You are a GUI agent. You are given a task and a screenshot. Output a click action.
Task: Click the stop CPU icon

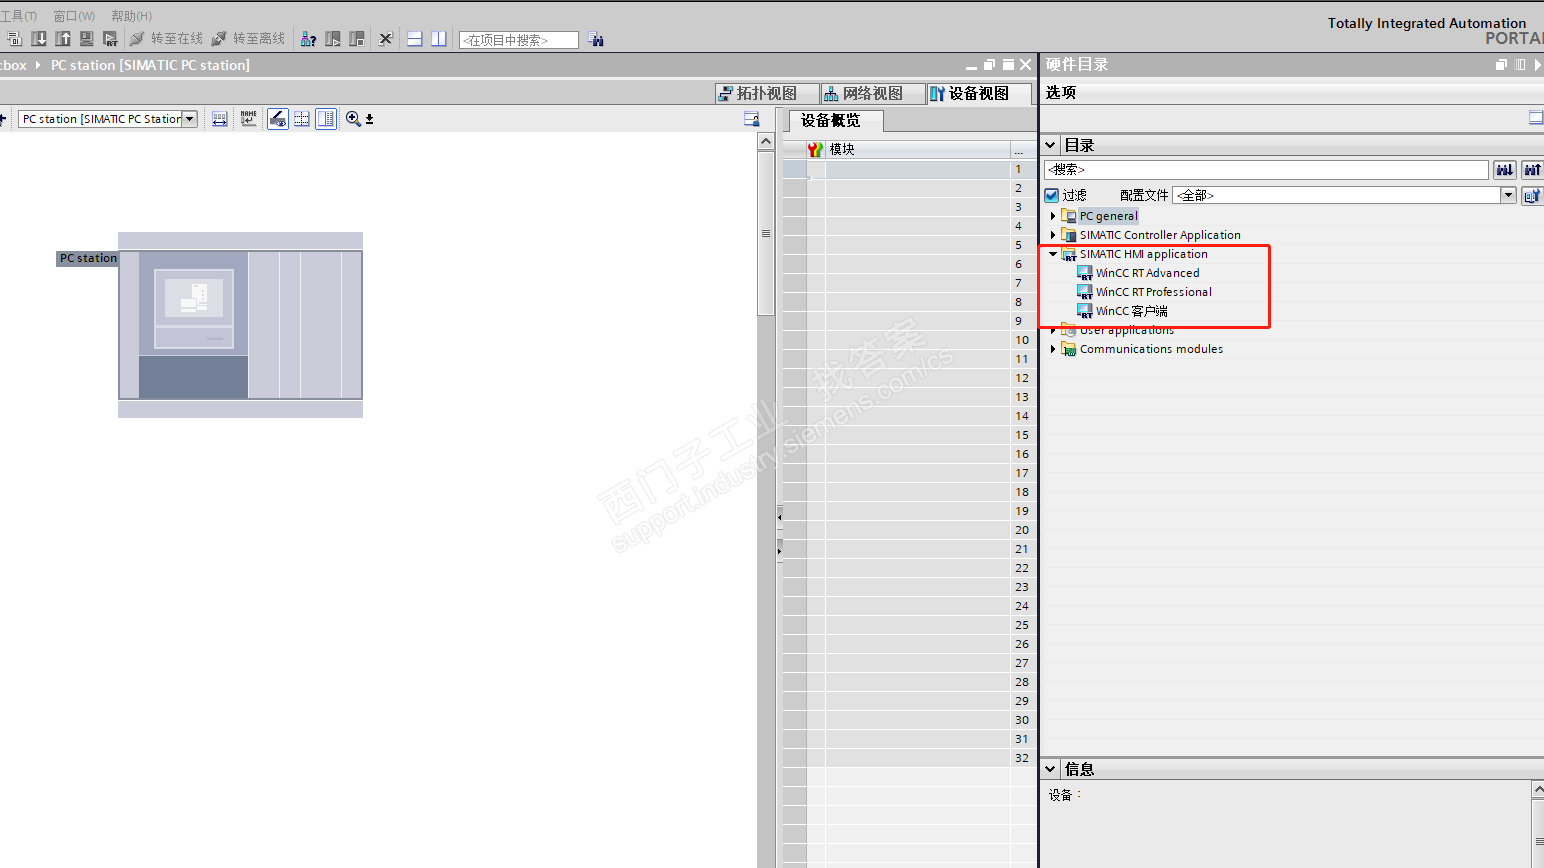[x=357, y=39]
